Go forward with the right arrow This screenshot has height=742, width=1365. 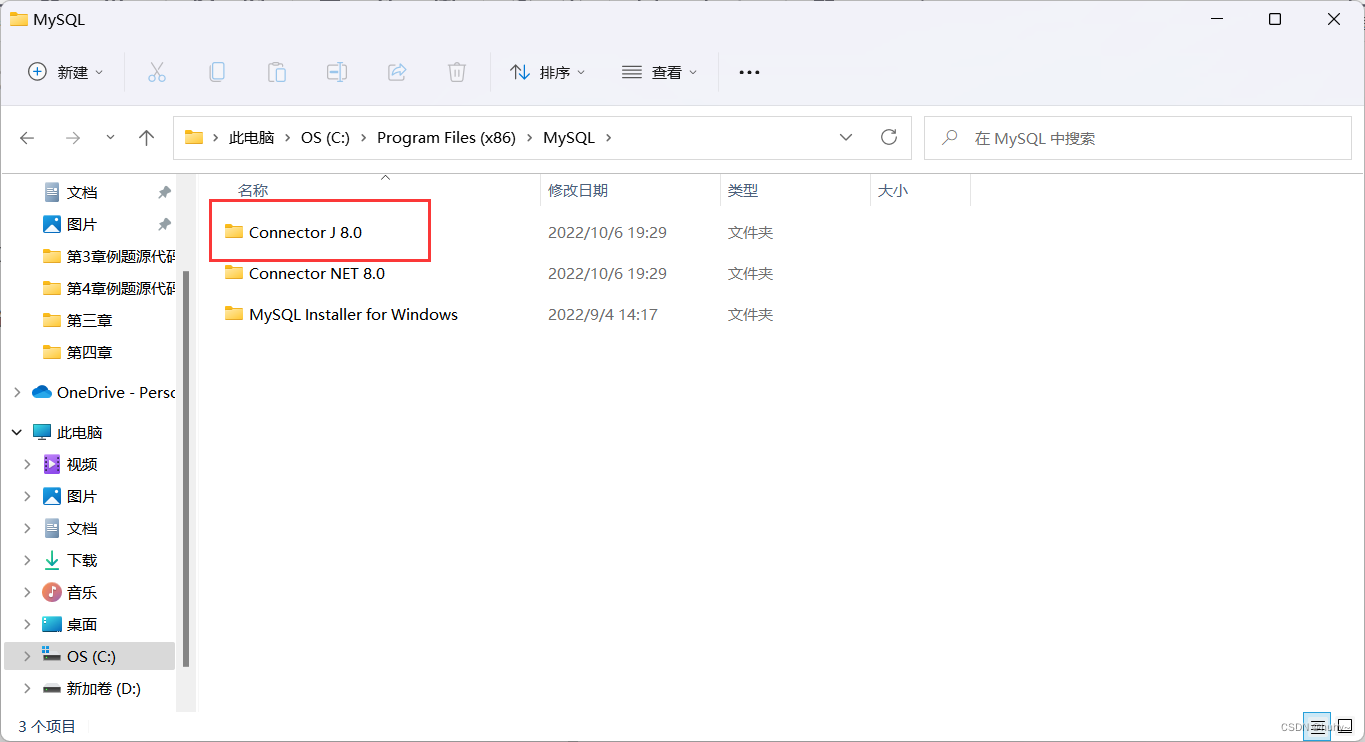pos(72,138)
